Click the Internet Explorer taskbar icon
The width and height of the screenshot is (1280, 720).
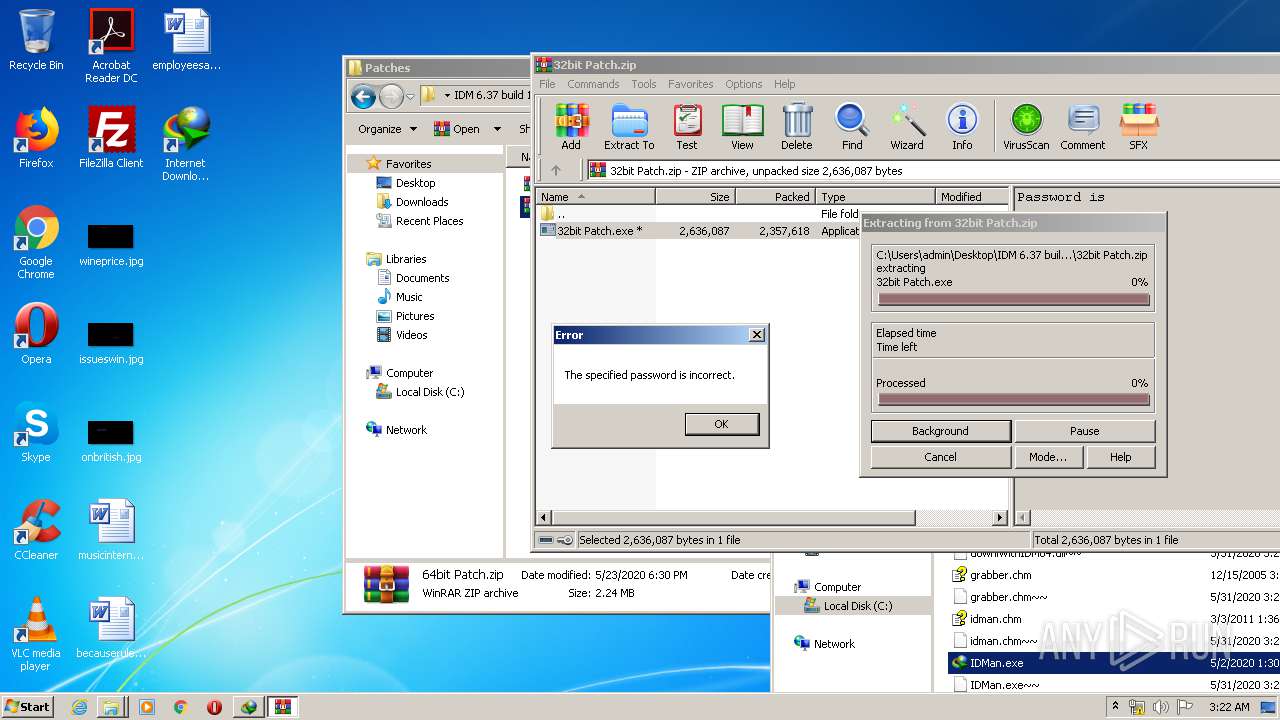(79, 707)
